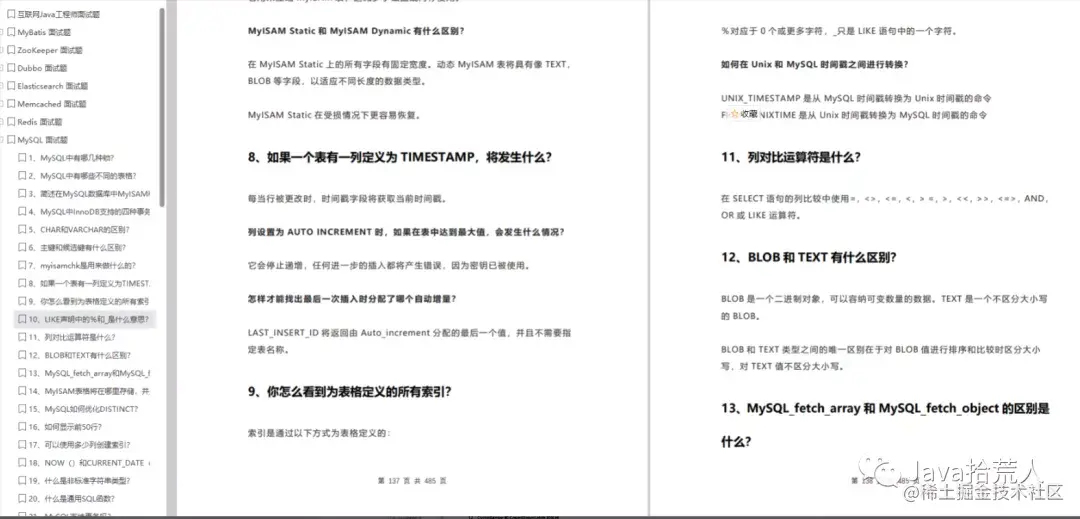The image size is (1080, 519).
Task: Open the Elasticsearch 面试题 bookmark
Action: click(52, 86)
